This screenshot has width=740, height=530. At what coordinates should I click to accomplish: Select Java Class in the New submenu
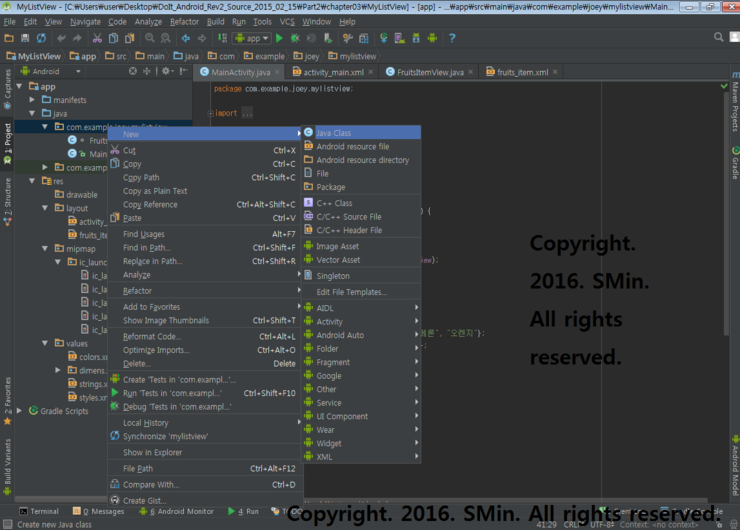[x=361, y=133]
